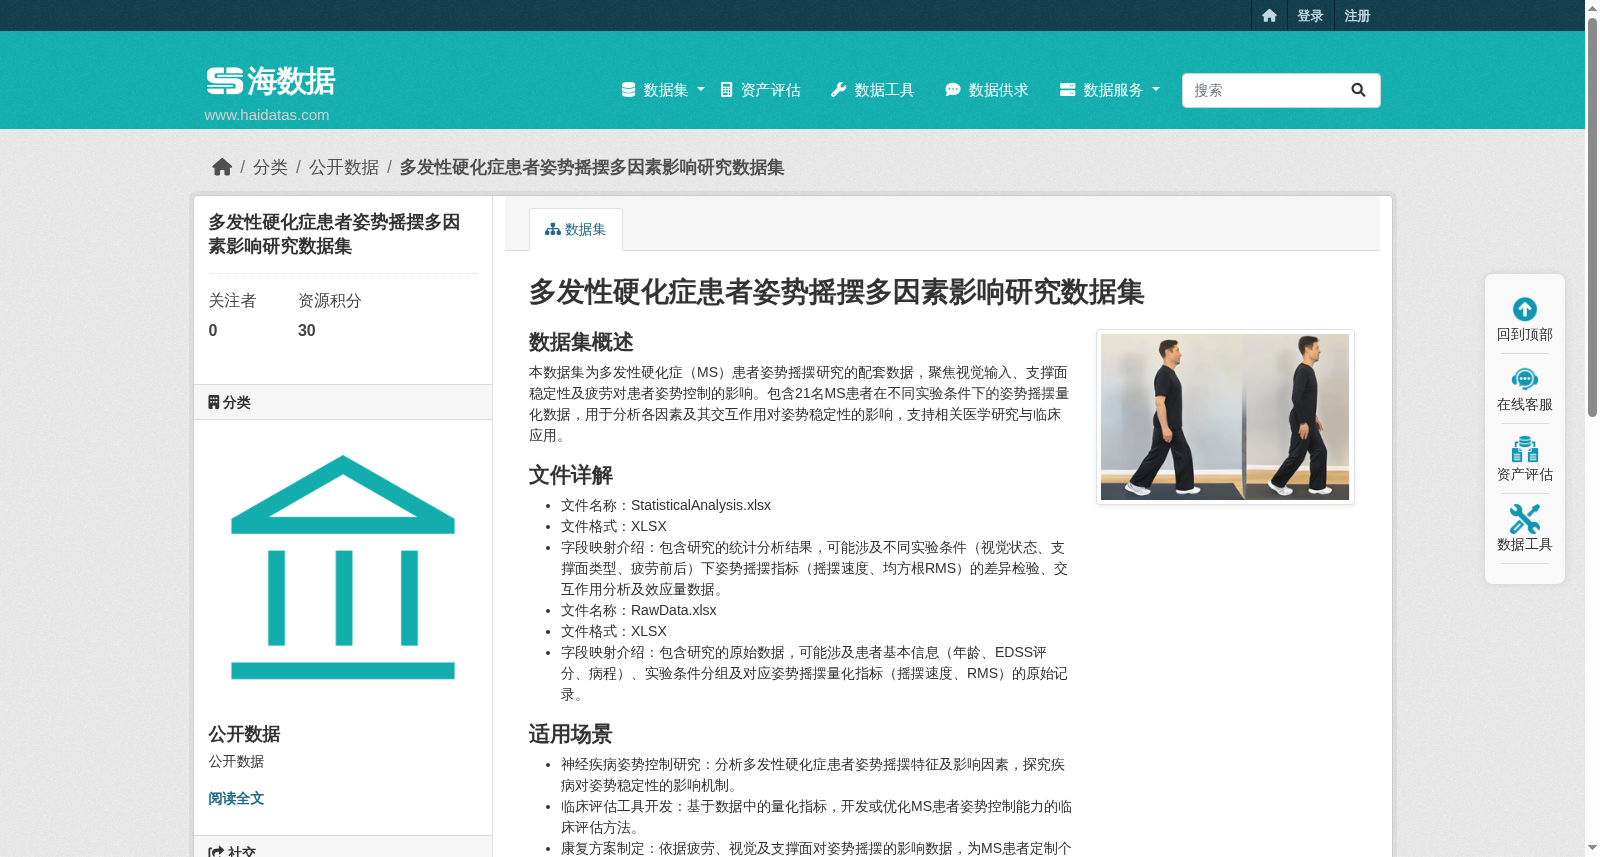1600x857 pixels.
Task: Expand the 数据服务 dropdown menu
Action: click(x=1110, y=90)
